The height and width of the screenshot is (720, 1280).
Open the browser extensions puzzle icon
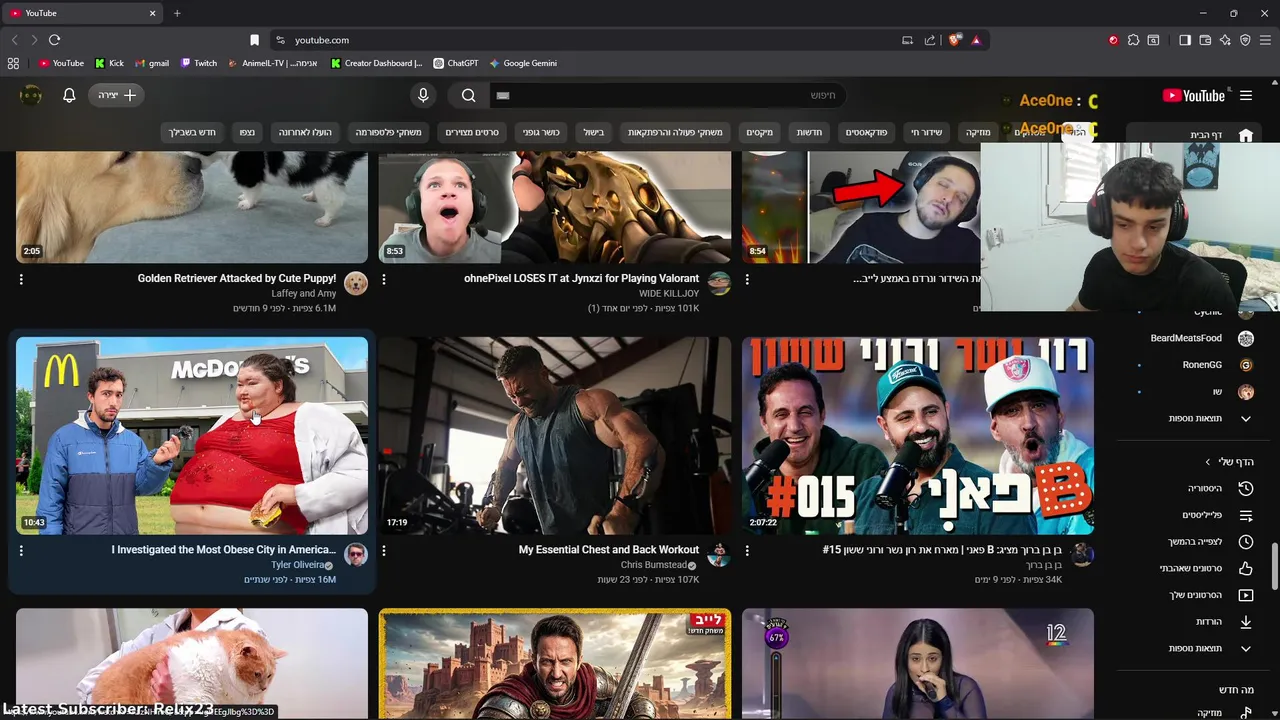point(1133,40)
